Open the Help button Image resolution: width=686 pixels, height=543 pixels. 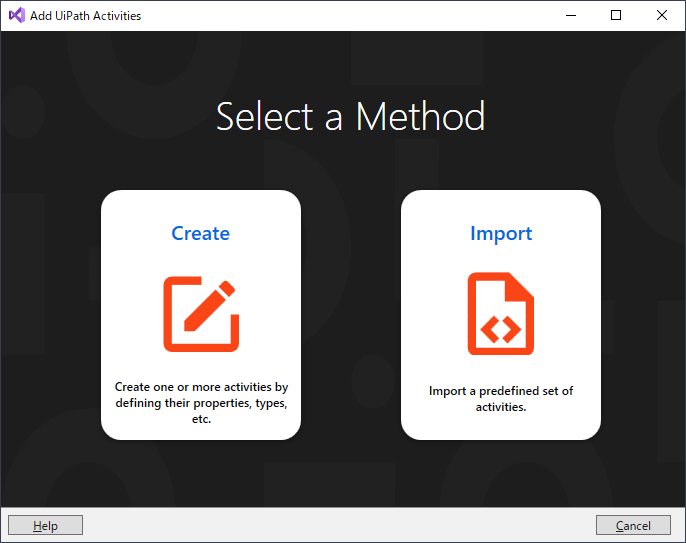[x=46, y=525]
